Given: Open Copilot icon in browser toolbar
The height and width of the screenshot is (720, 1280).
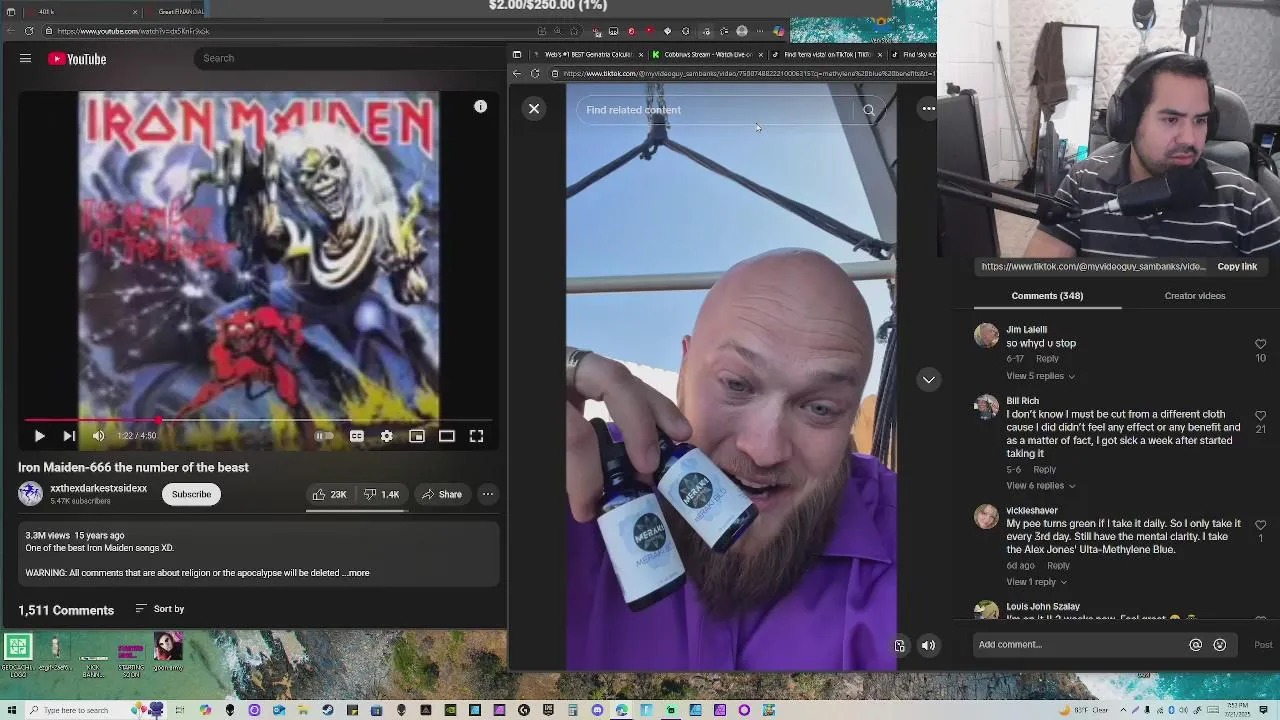Looking at the screenshot, I should 778,31.
